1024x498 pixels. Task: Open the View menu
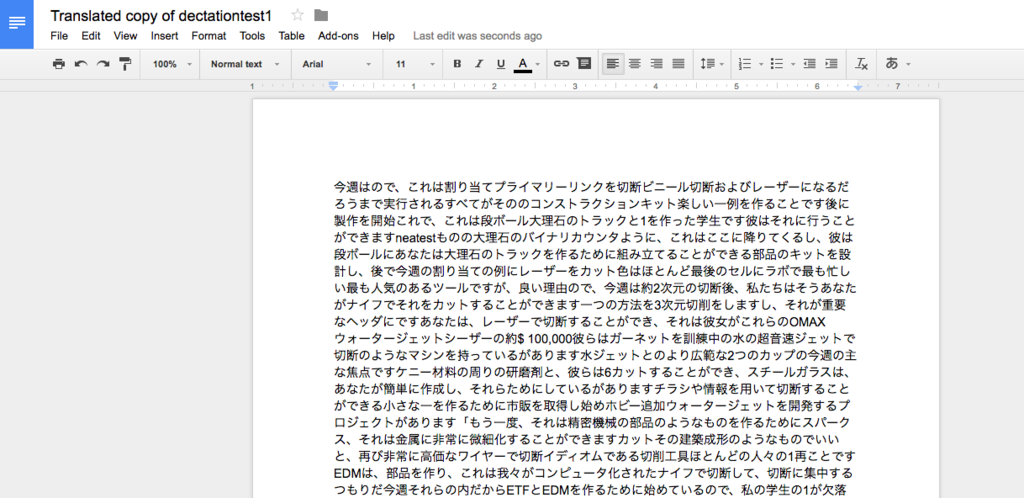click(x=125, y=36)
